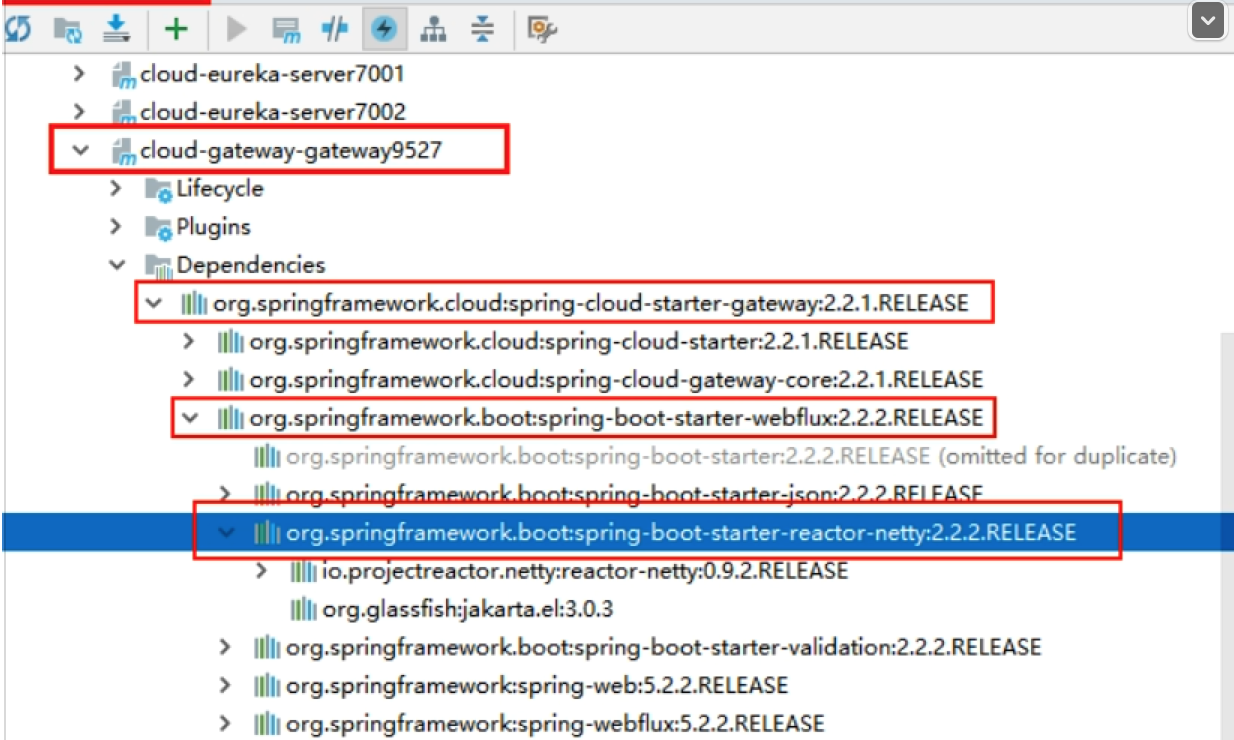Screen dimensions: 1234x740
Task: Select the Lifecycle label
Action: 220,188
